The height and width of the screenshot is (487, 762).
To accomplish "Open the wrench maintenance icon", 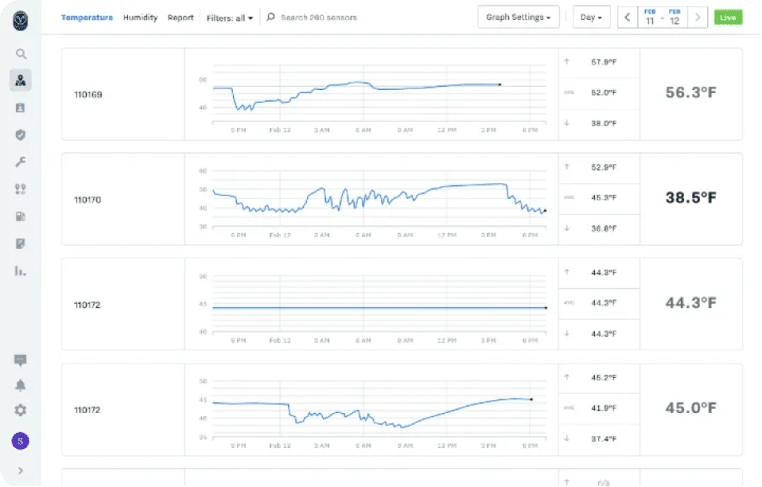I will [x=20, y=162].
